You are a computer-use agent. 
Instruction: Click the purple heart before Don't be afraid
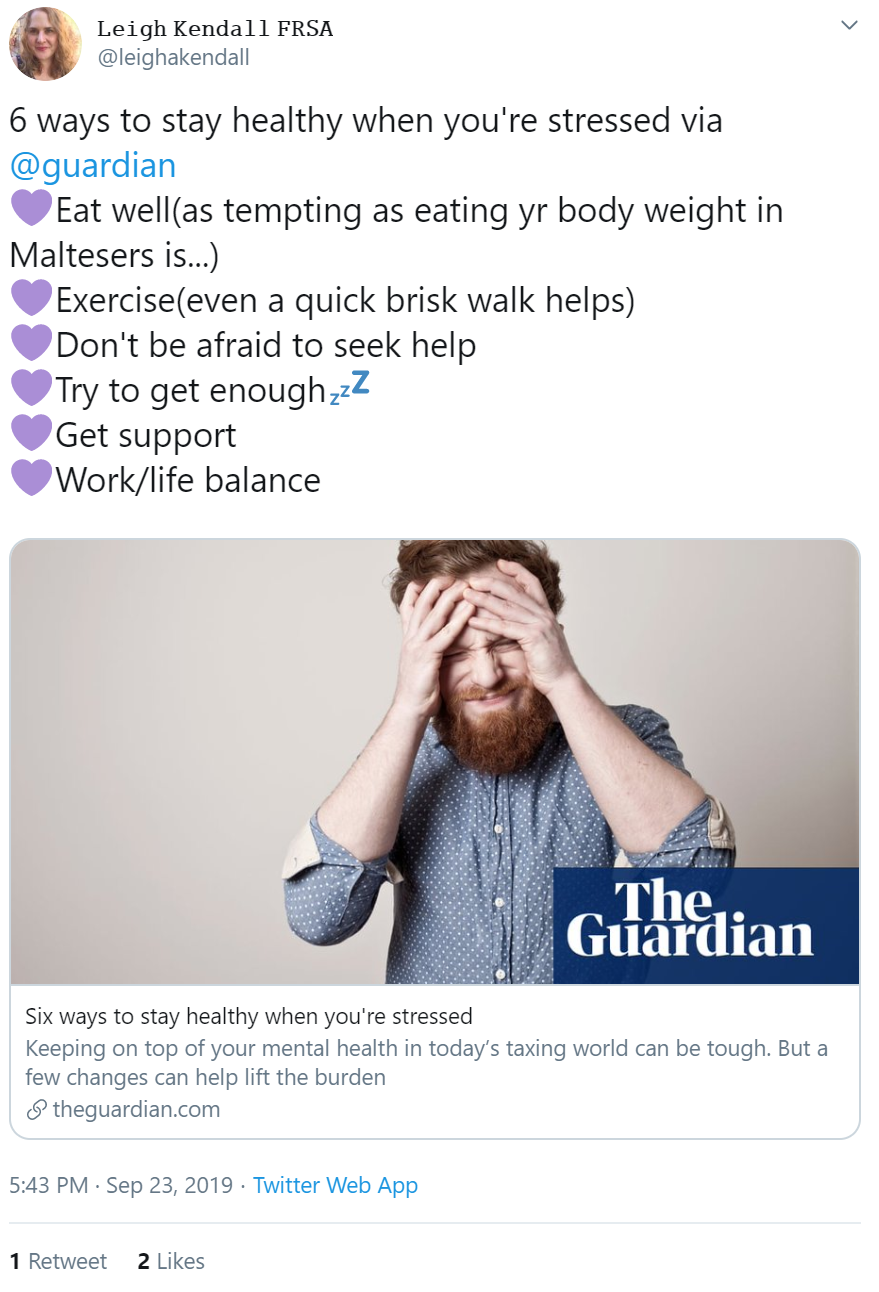coord(31,345)
